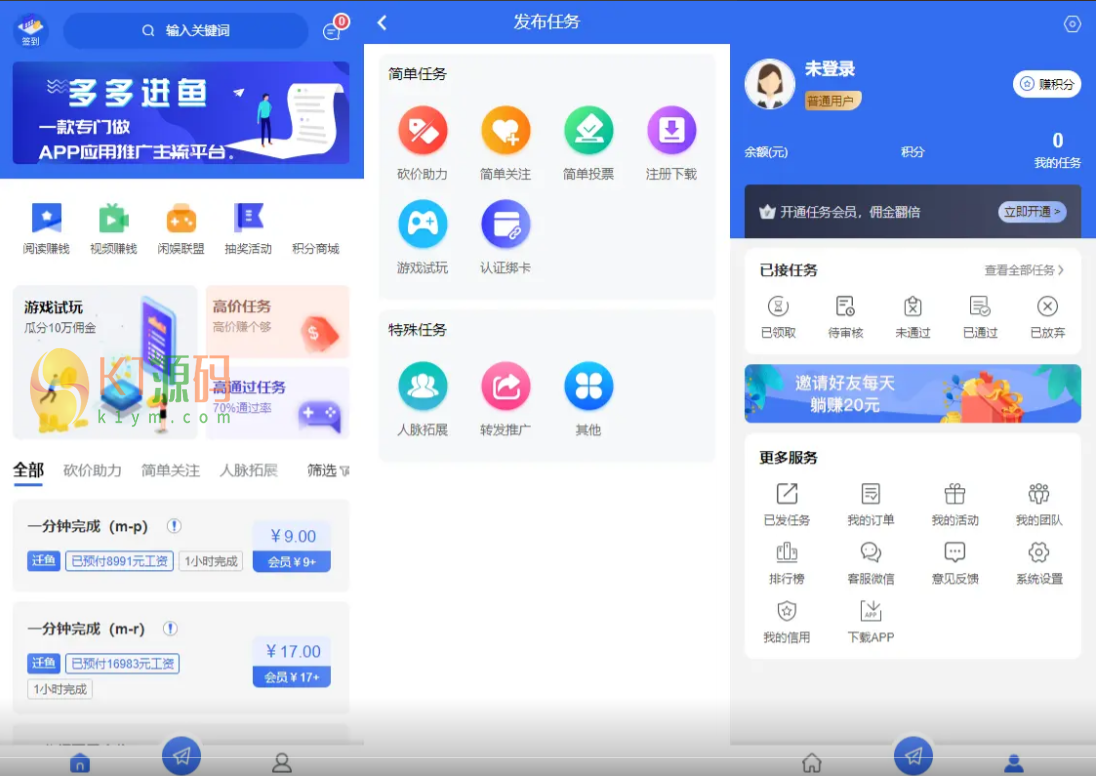Viewport: 1096px width, 776px height.
Task: Open the message bubble with 0 badge
Action: click(334, 29)
